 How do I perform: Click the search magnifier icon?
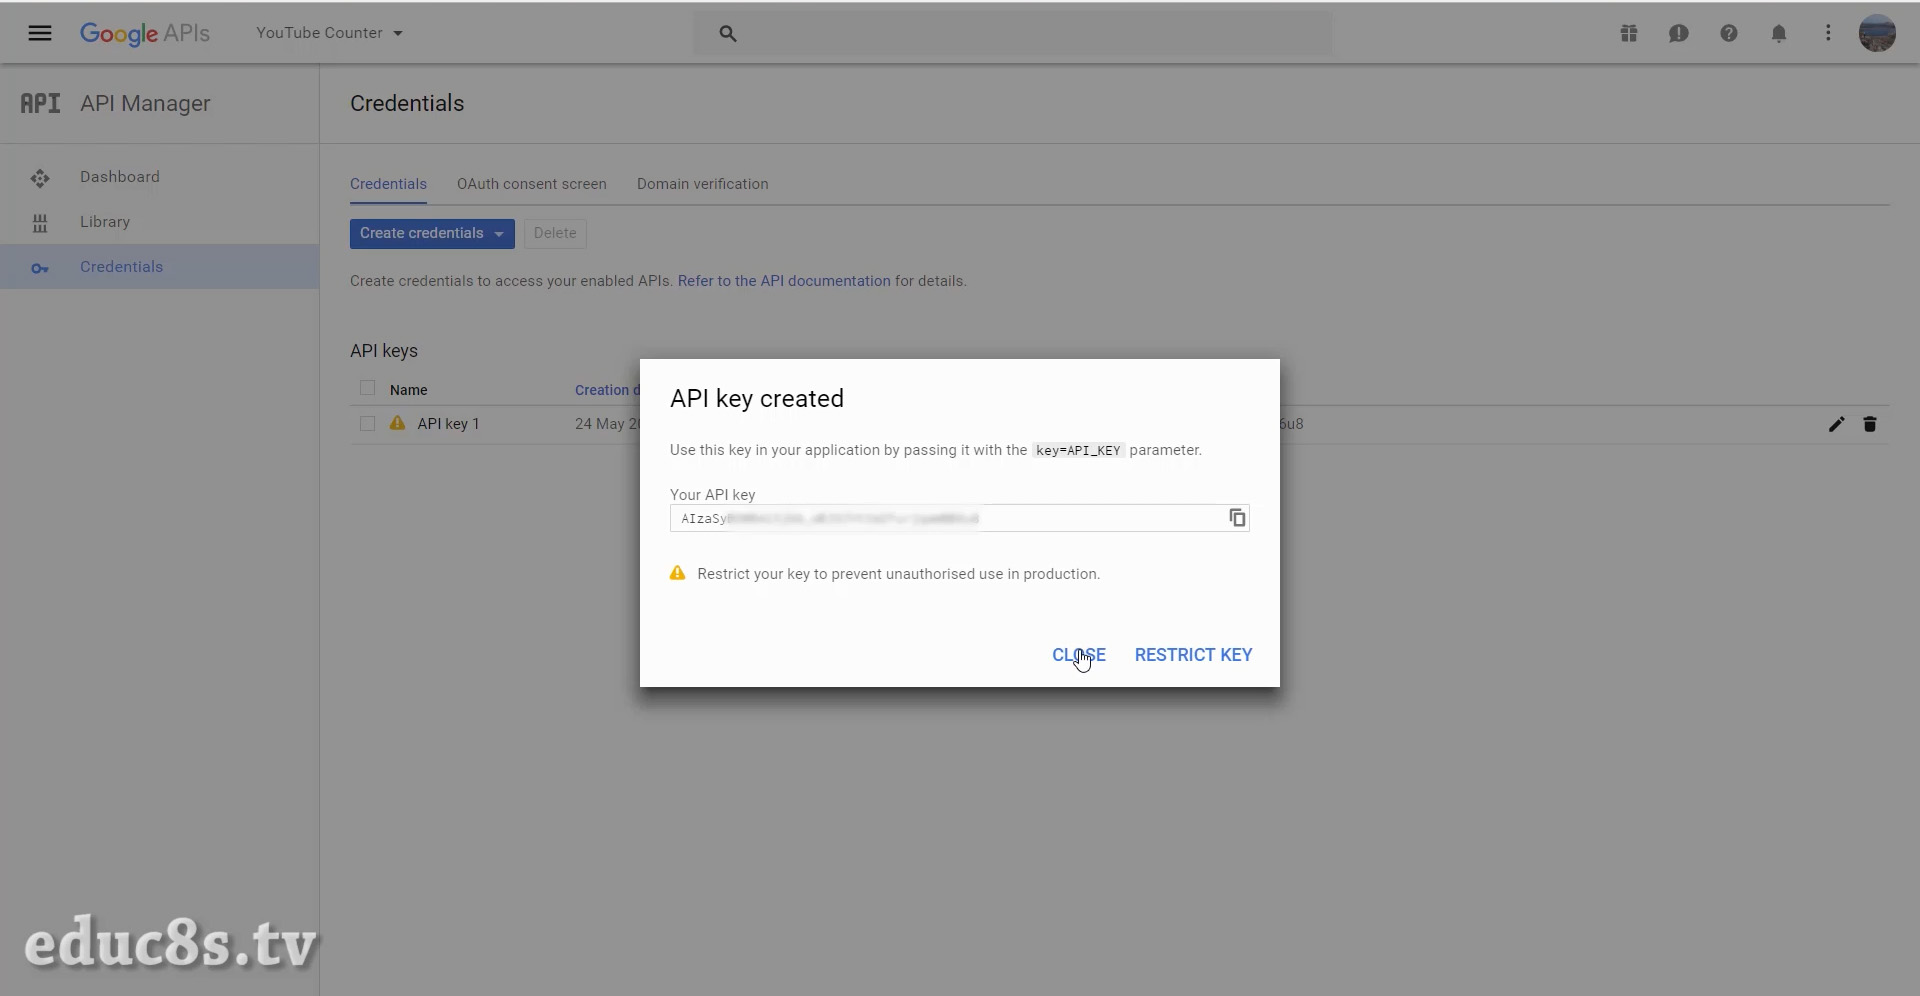728,34
